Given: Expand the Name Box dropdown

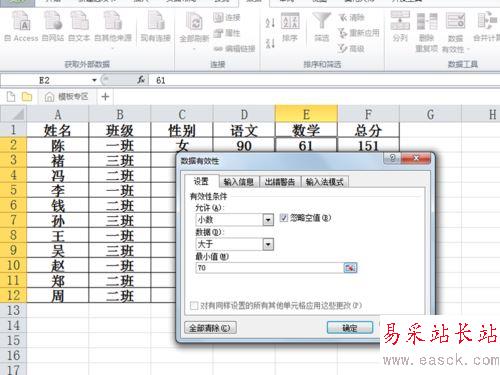Looking at the screenshot, I should [94, 80].
